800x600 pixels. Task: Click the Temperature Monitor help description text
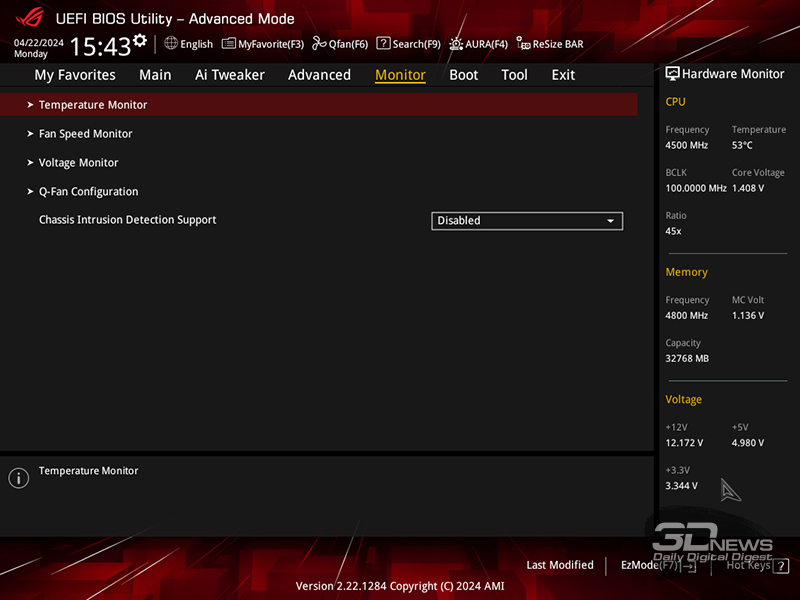click(x=88, y=471)
